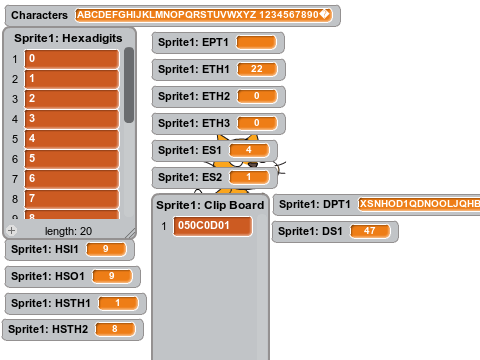The height and width of the screenshot is (360, 480).
Task: Click the empty EPT1 variable value
Action: 256,42
